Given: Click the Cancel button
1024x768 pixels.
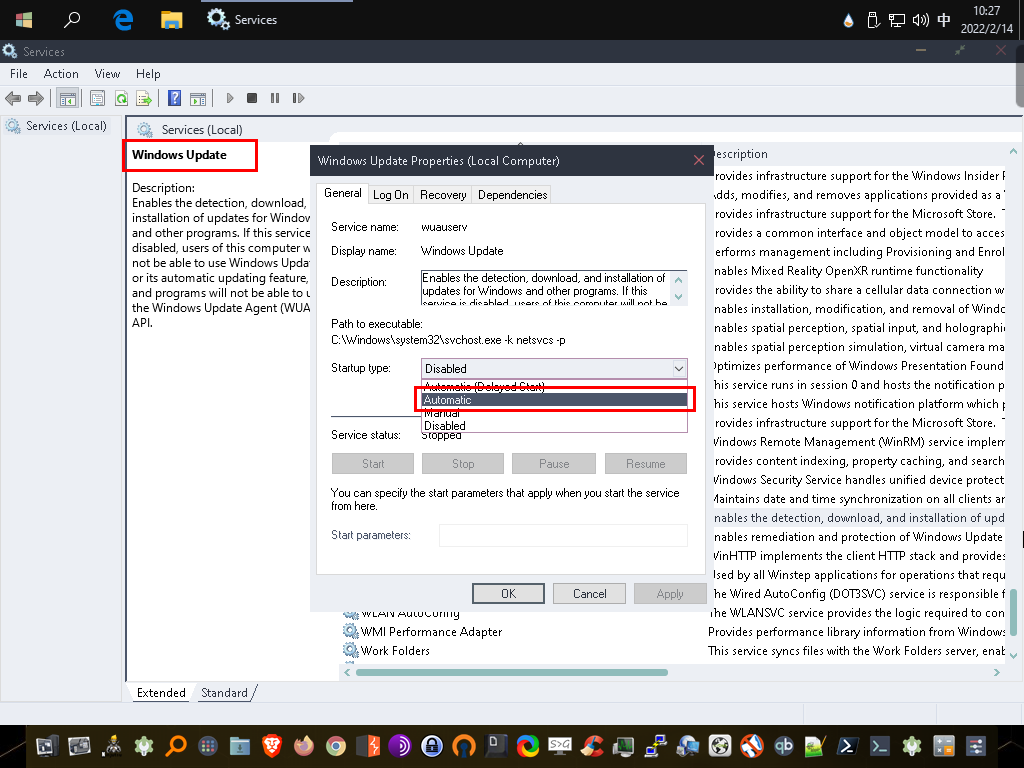Looking at the screenshot, I should [x=589, y=594].
